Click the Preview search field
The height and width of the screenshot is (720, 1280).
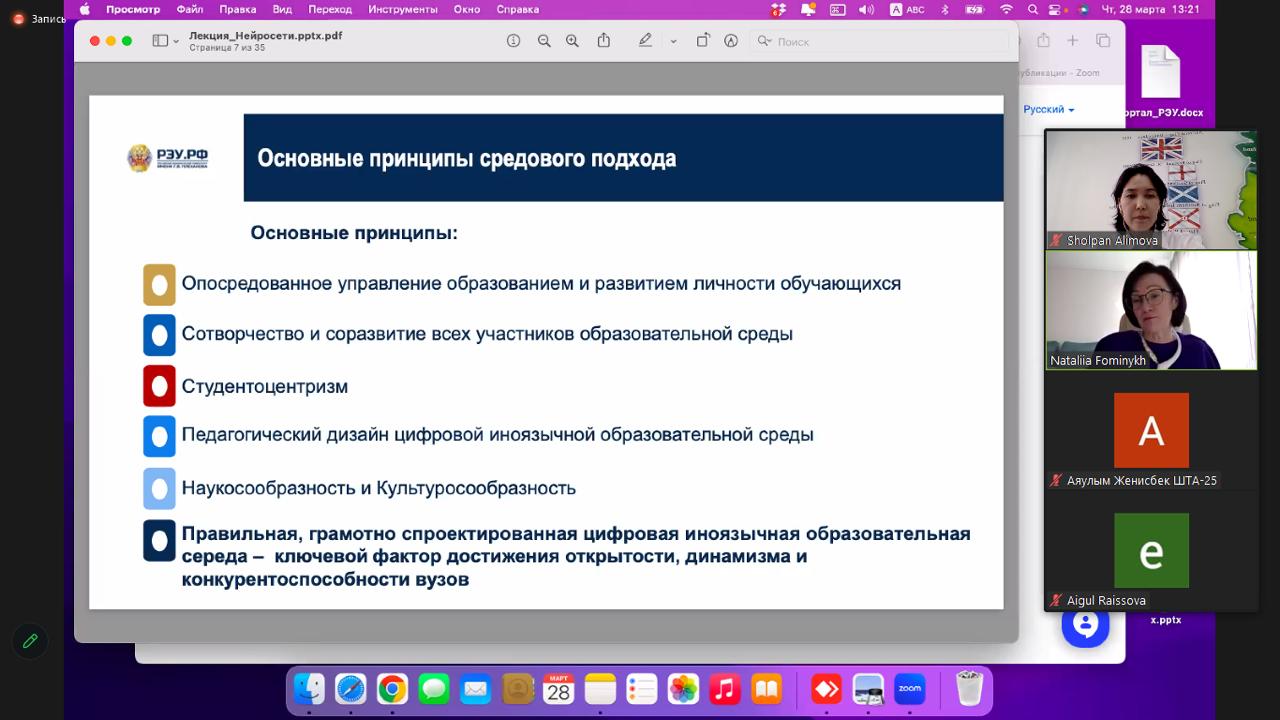click(x=880, y=41)
